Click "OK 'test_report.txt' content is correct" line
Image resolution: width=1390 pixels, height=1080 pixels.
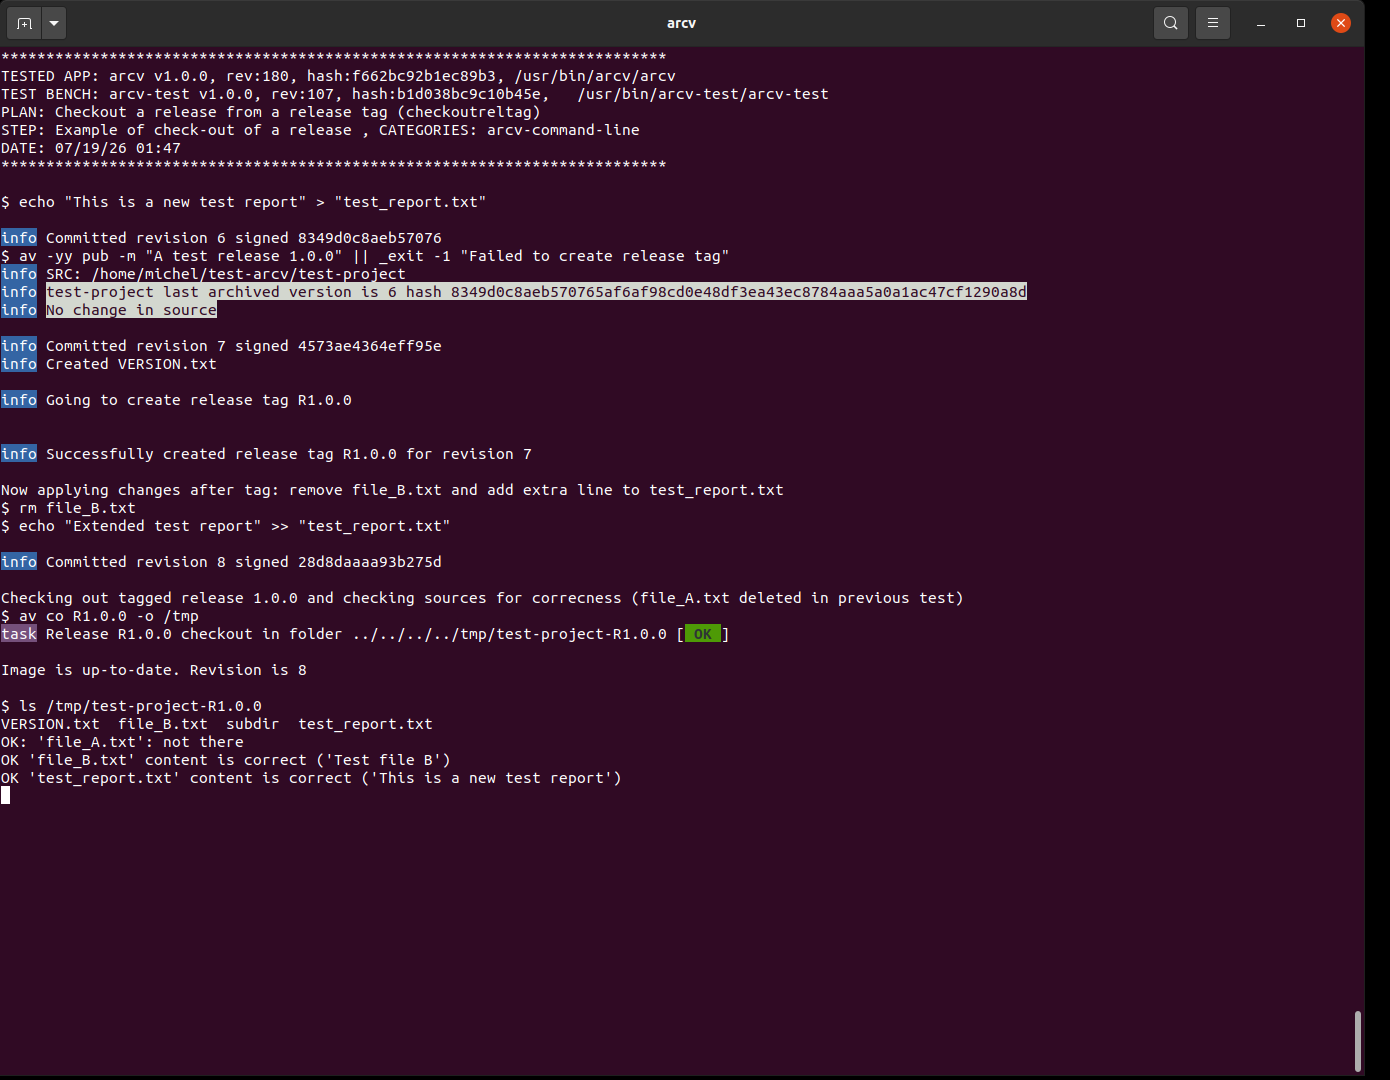[311, 778]
